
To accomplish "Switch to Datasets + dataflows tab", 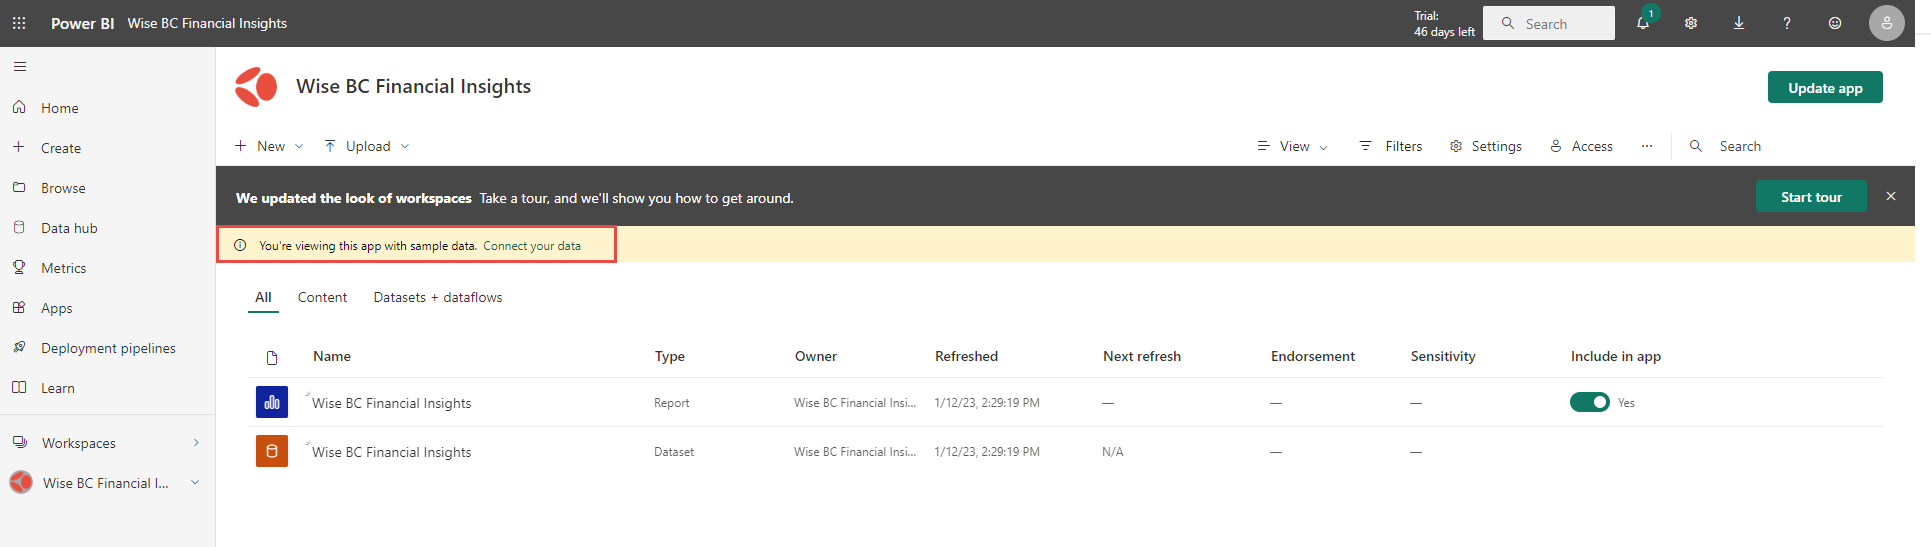I will pos(438,297).
